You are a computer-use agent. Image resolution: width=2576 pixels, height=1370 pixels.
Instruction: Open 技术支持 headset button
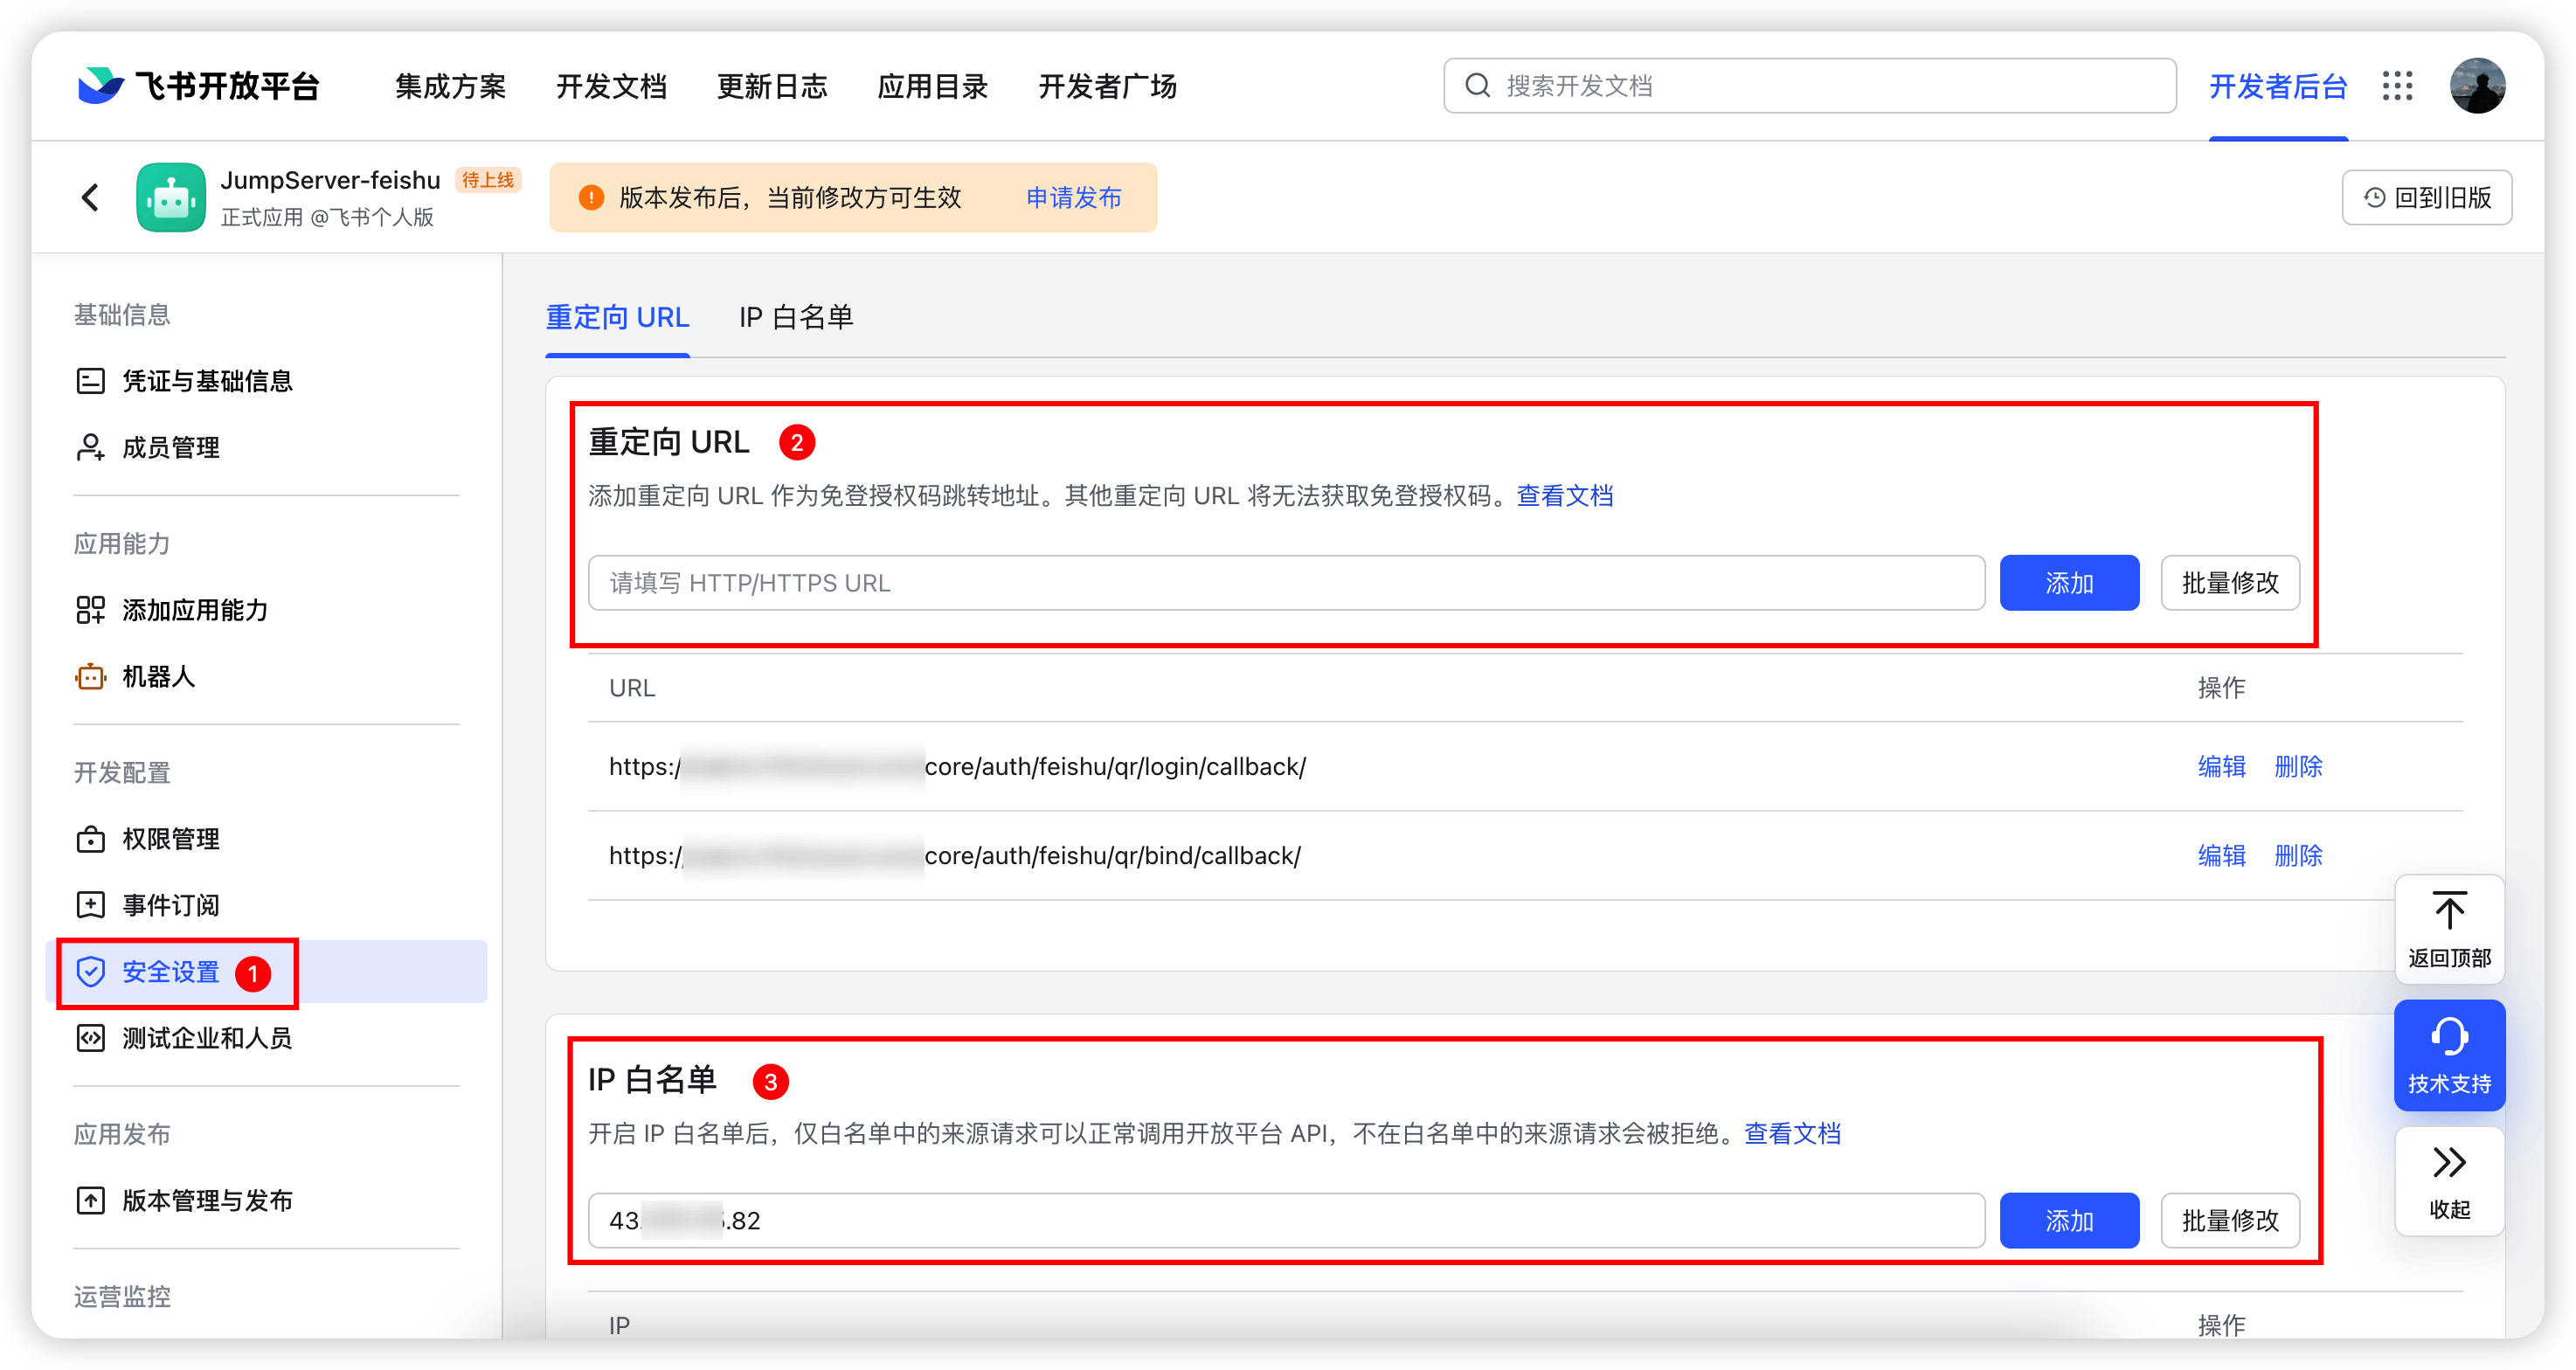click(2449, 1055)
